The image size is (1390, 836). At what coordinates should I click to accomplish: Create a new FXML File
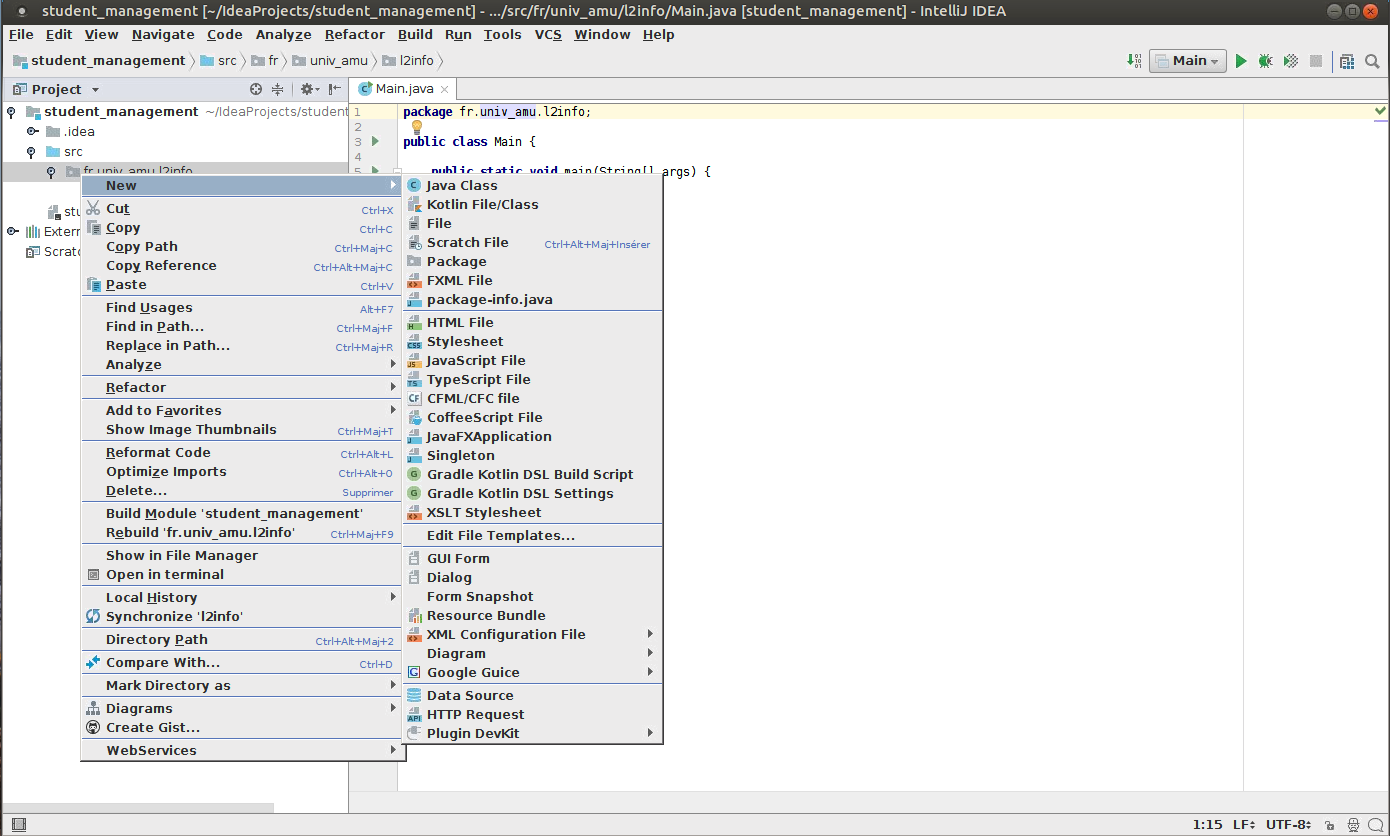pos(532,280)
